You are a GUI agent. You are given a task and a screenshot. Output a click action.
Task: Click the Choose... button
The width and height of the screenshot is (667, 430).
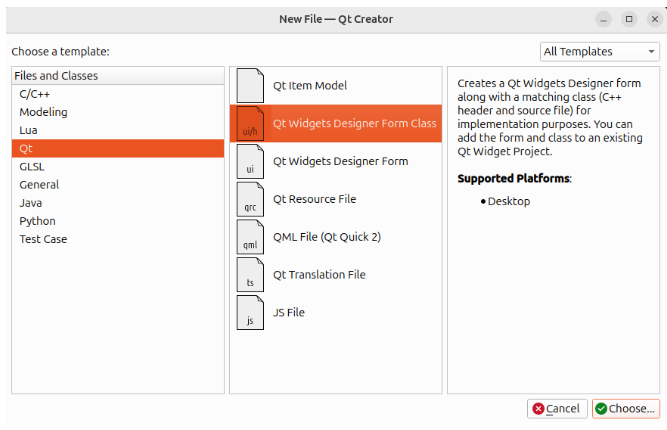(626, 409)
